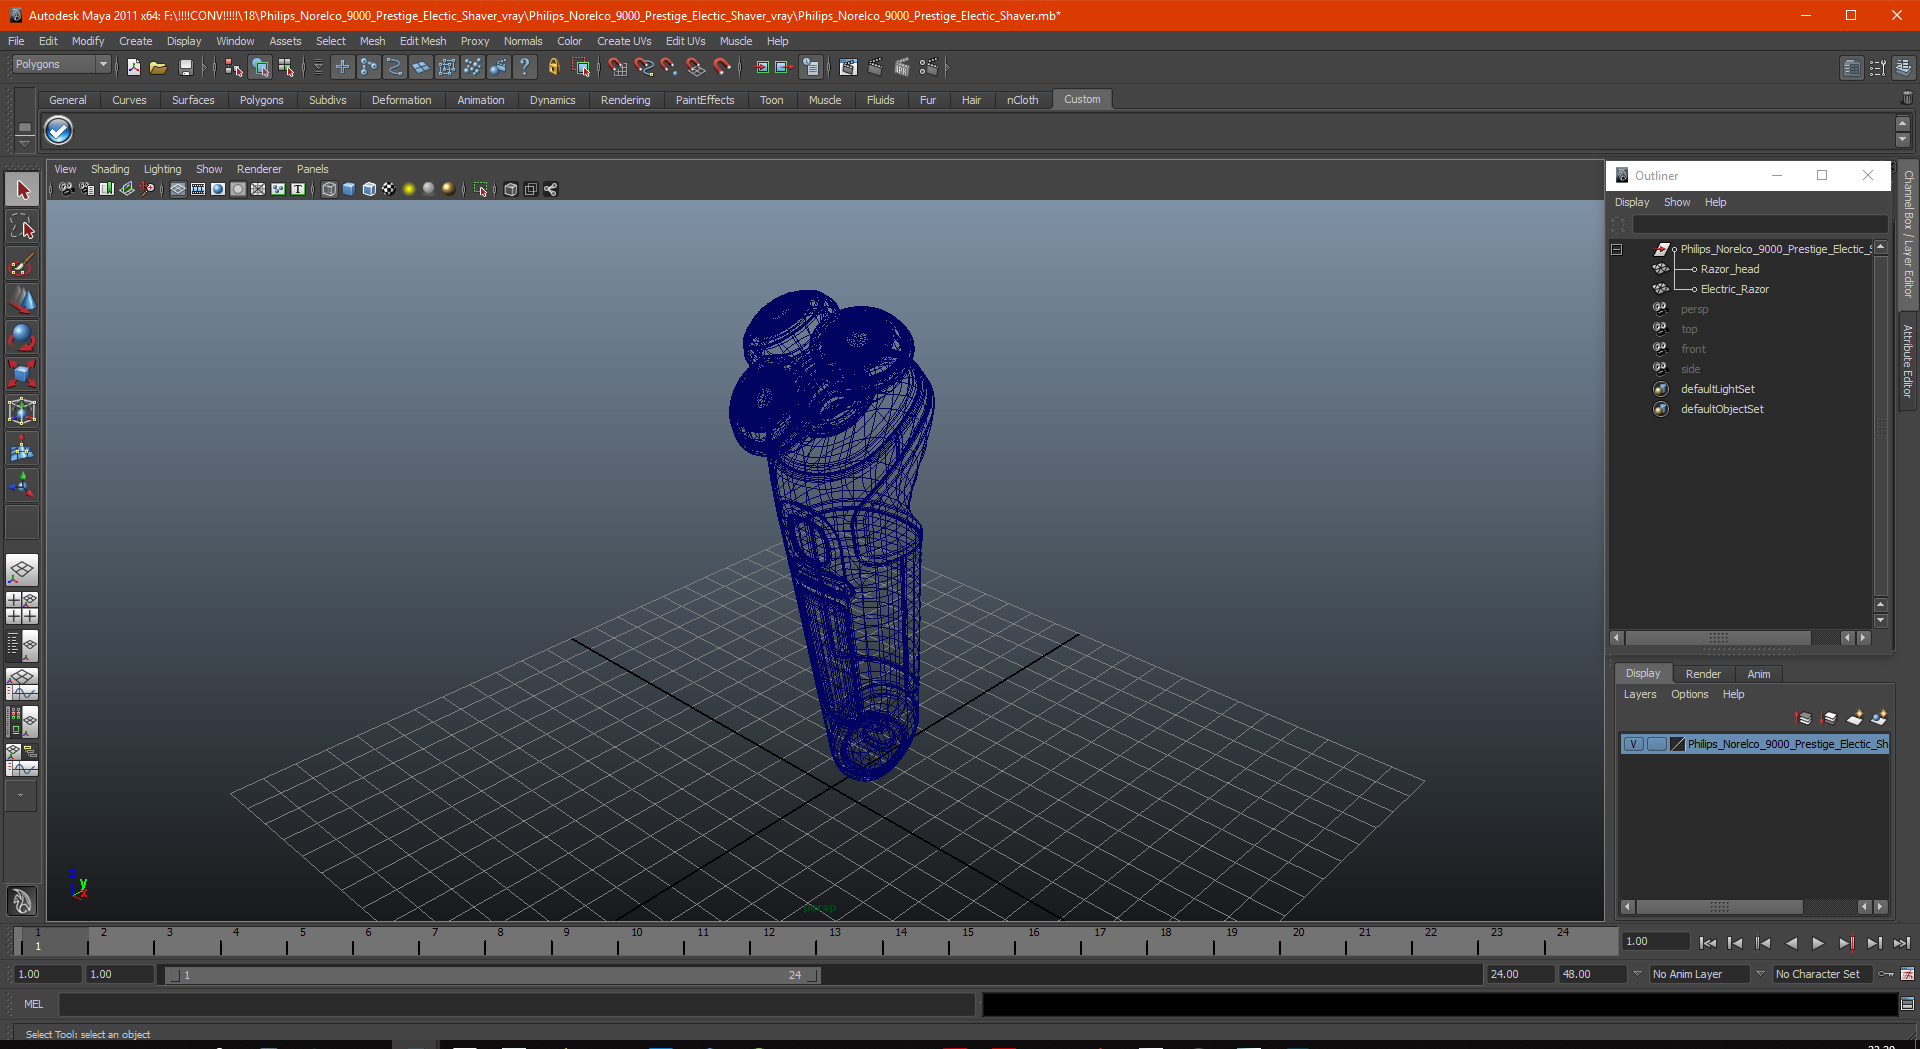
Task: Enable snap to points magnet icon
Action: [x=669, y=67]
